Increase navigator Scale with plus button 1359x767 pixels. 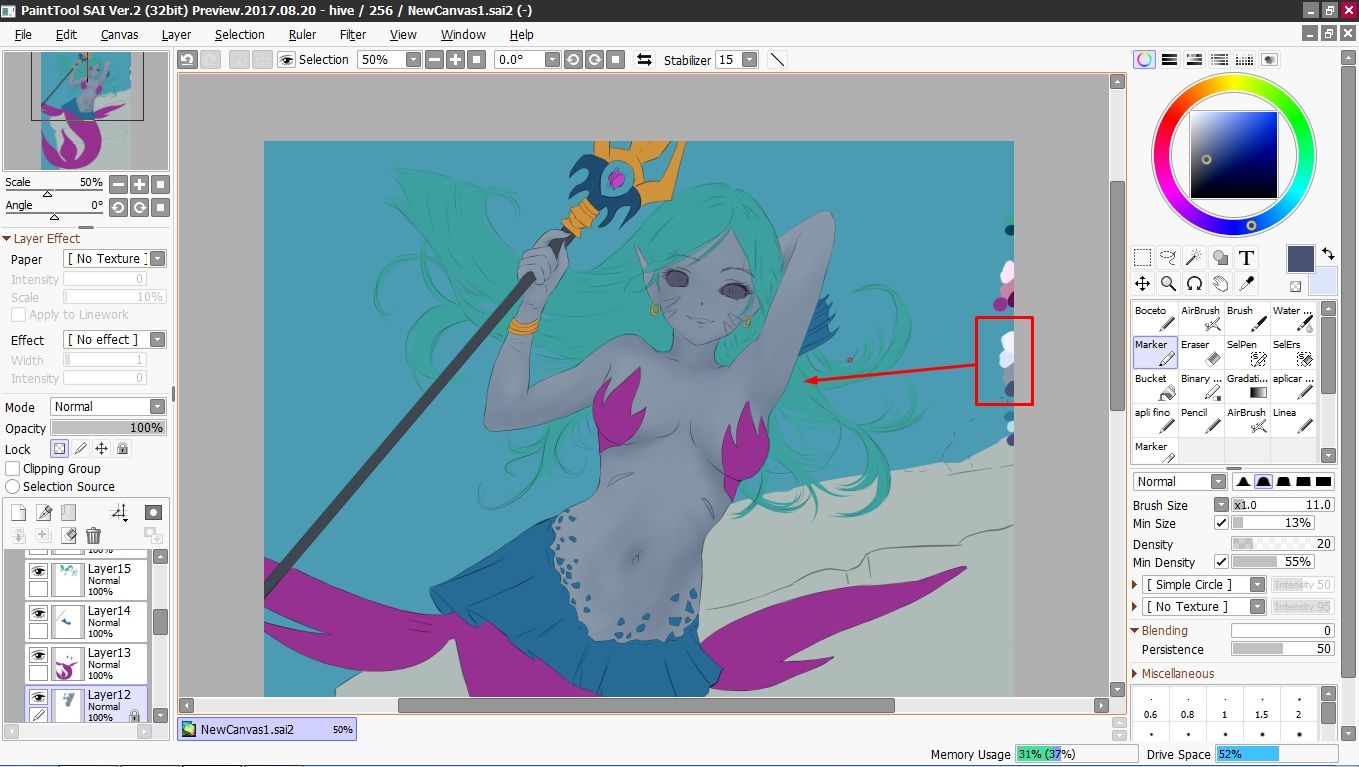click(x=139, y=184)
